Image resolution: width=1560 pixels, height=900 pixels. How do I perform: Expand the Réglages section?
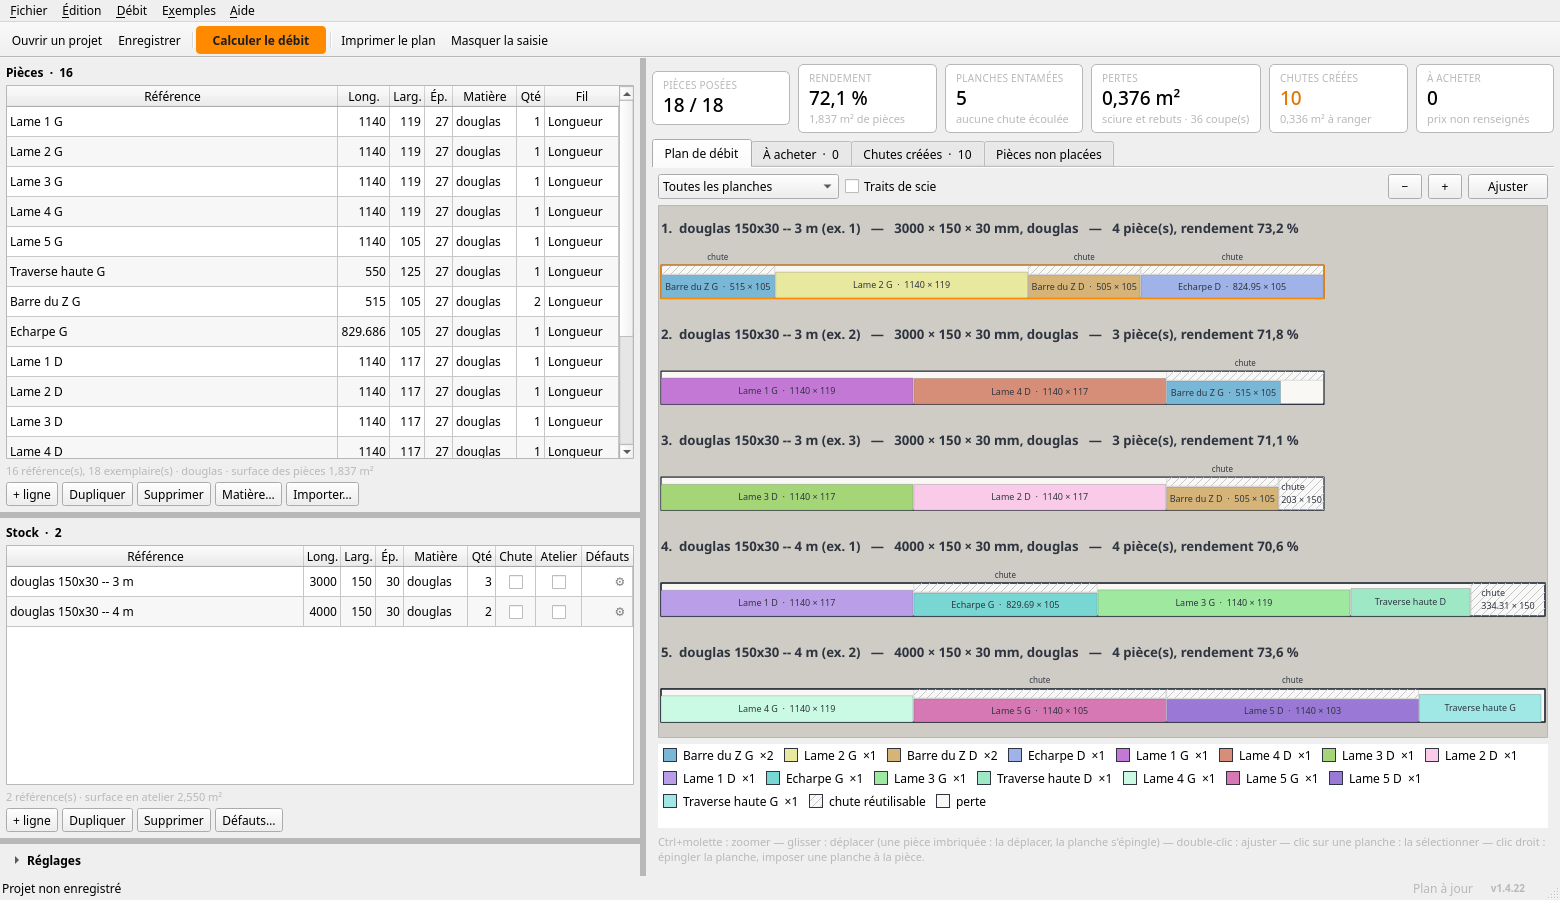(46, 860)
